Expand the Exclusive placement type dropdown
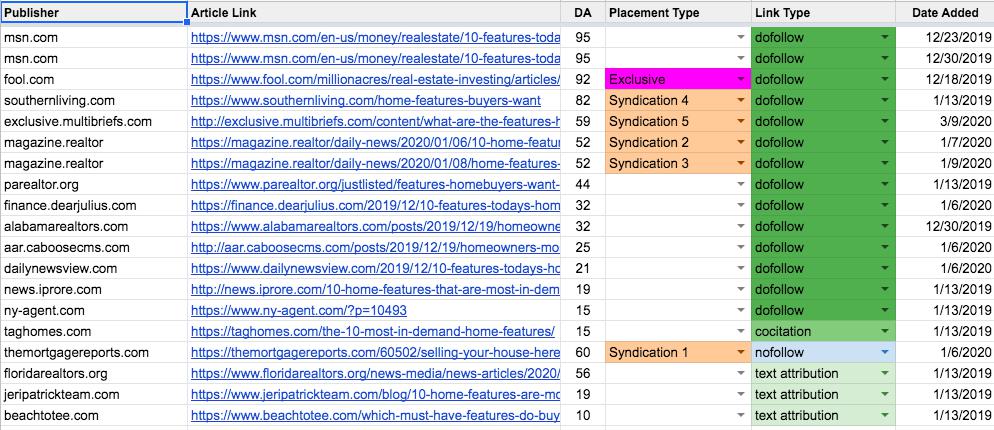The height and width of the screenshot is (430, 994). click(741, 79)
